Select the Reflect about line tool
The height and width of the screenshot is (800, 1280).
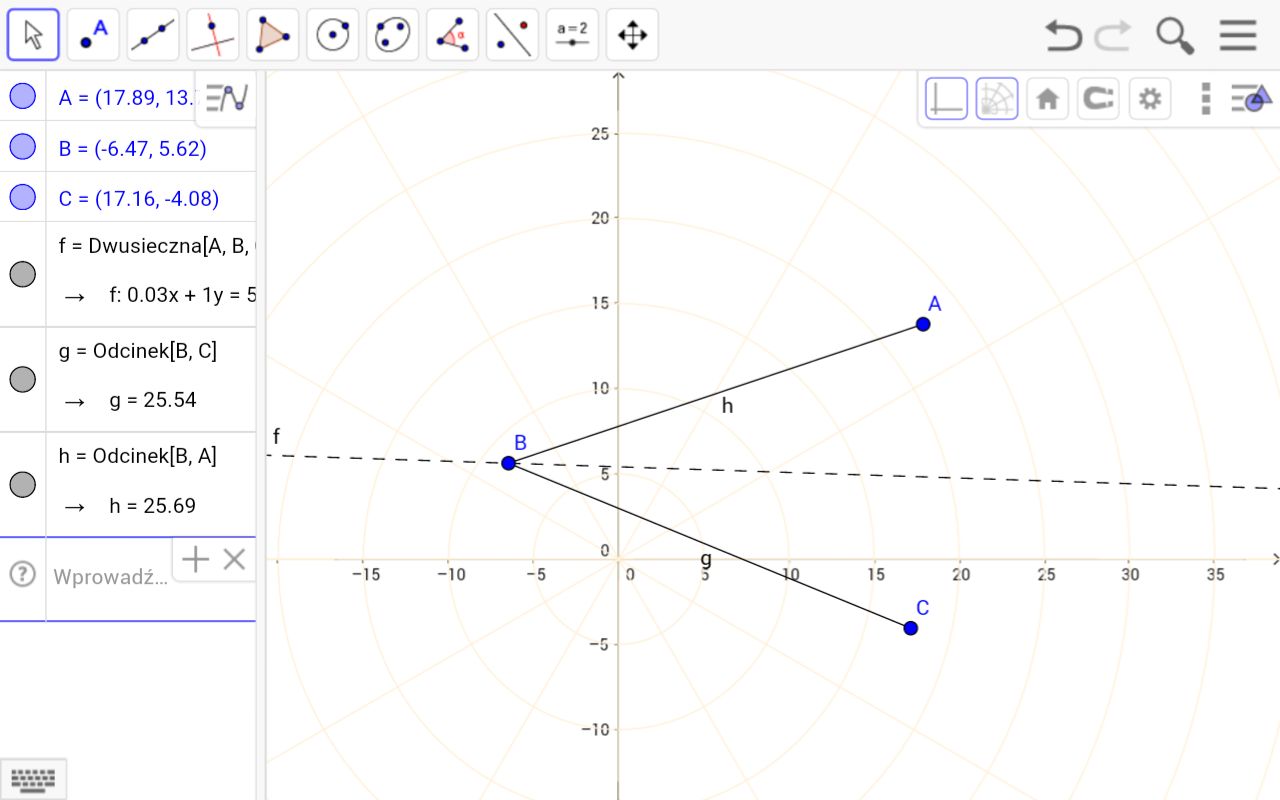pos(513,36)
